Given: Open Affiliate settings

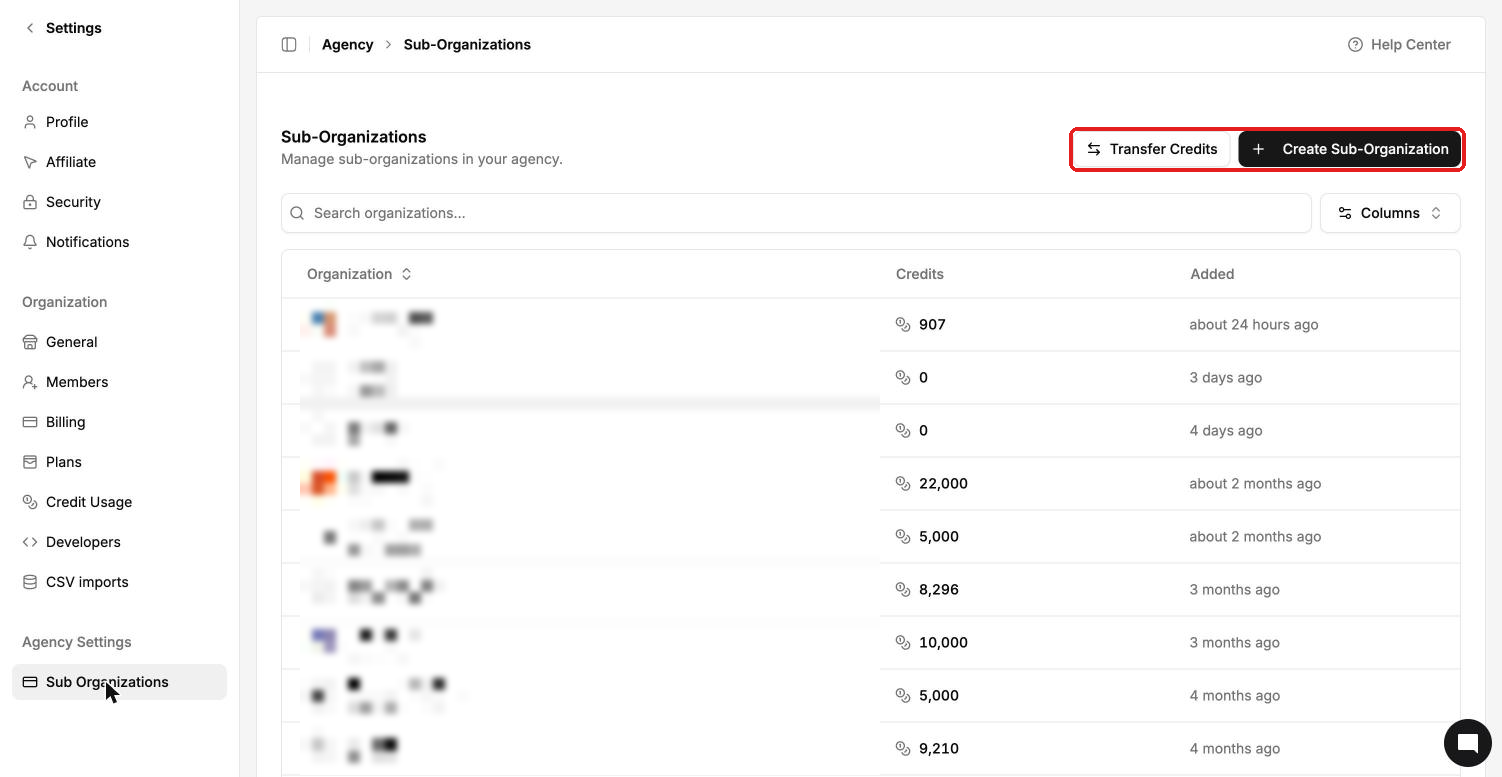Looking at the screenshot, I should (119, 162).
